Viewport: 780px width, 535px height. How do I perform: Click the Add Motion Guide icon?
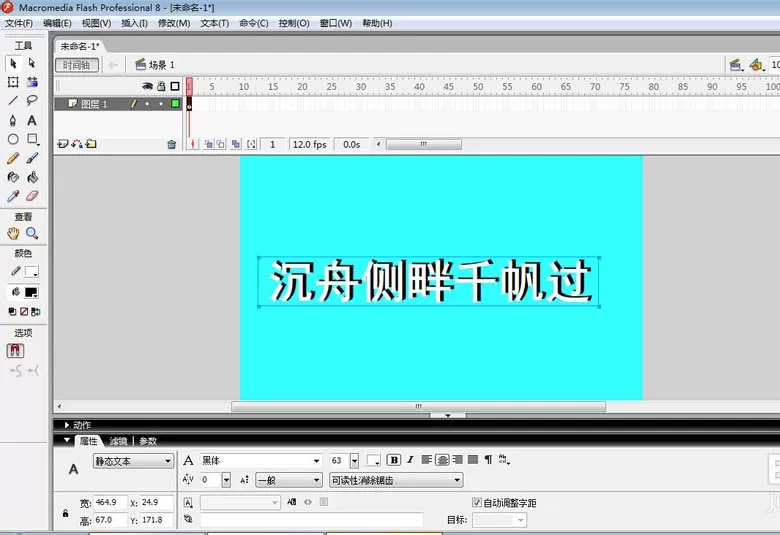[77, 144]
